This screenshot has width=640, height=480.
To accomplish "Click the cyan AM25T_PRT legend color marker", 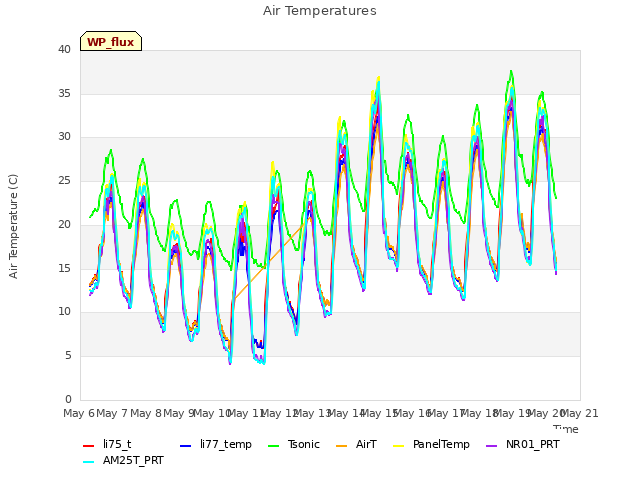I will (x=88, y=462).
